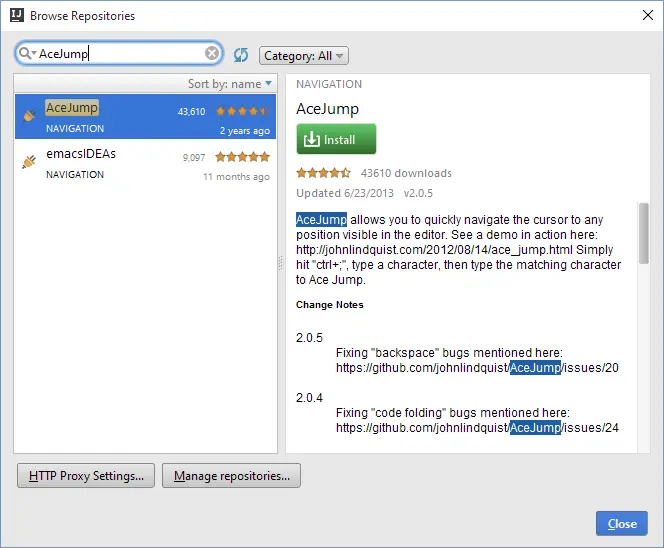Click NAVIGATION label under emacsIDEAs
Viewport: 664px width, 548px height.
click(x=75, y=174)
